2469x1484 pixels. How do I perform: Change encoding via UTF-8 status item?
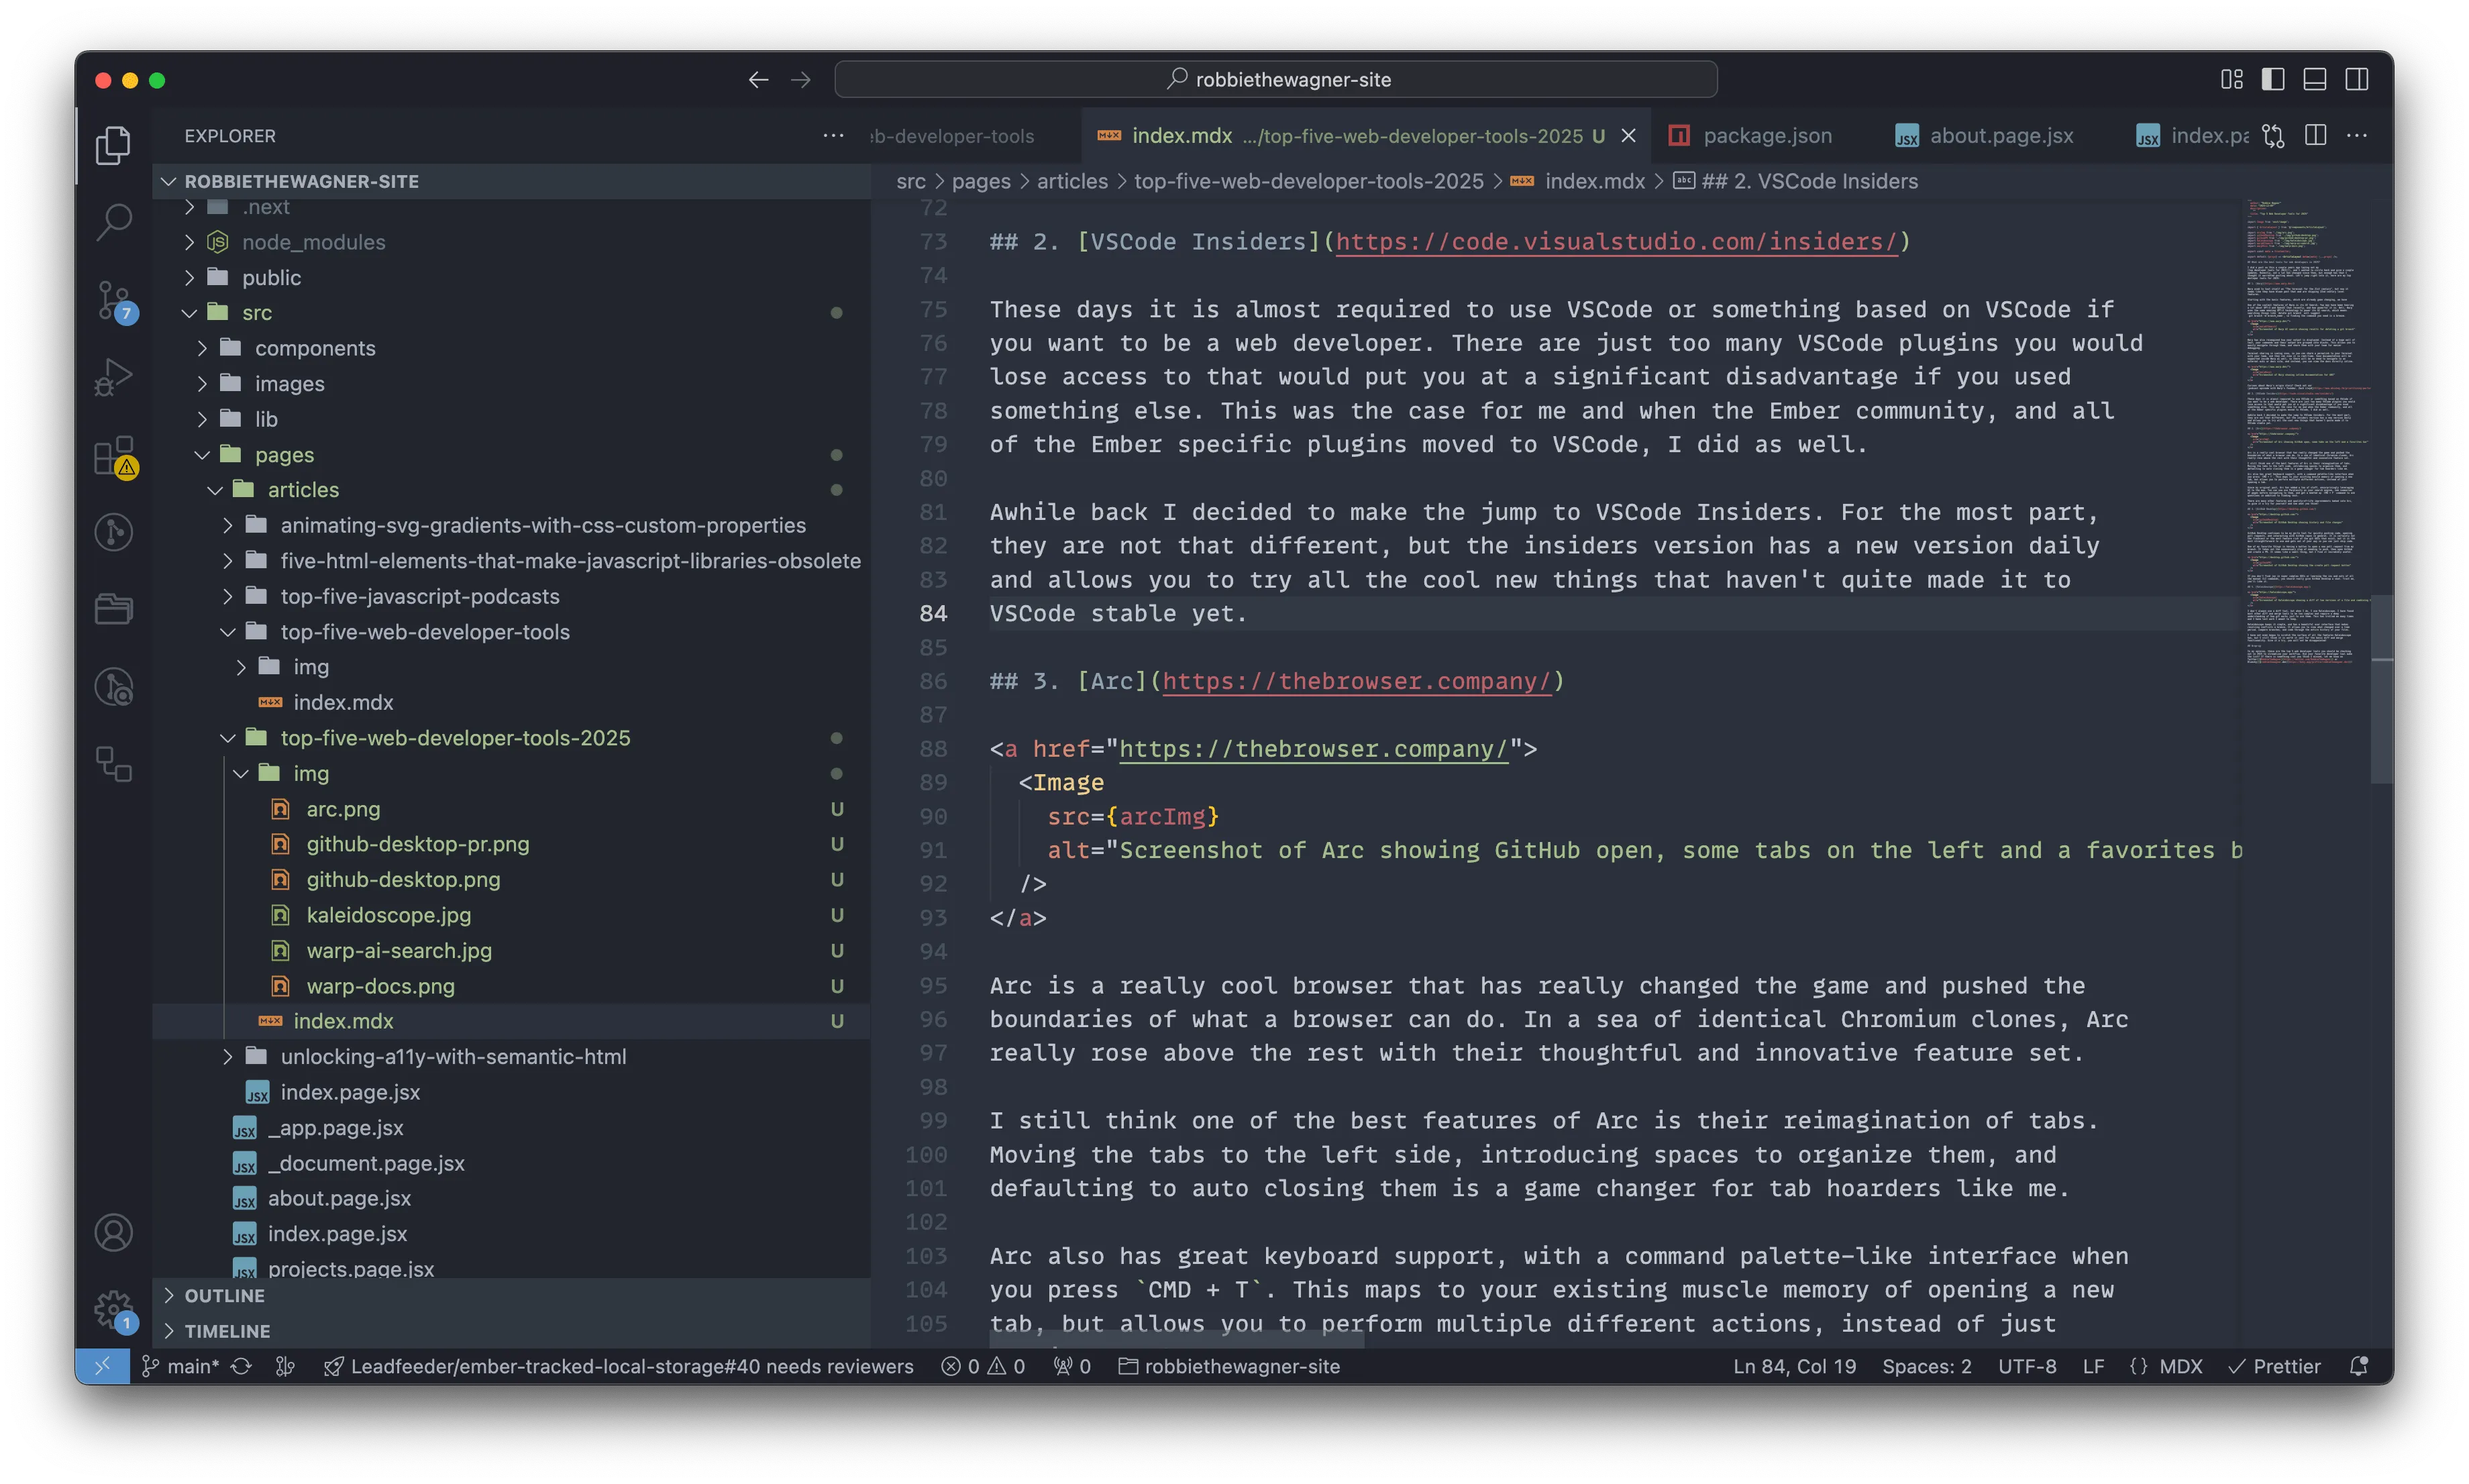pyautogui.click(x=2027, y=1366)
